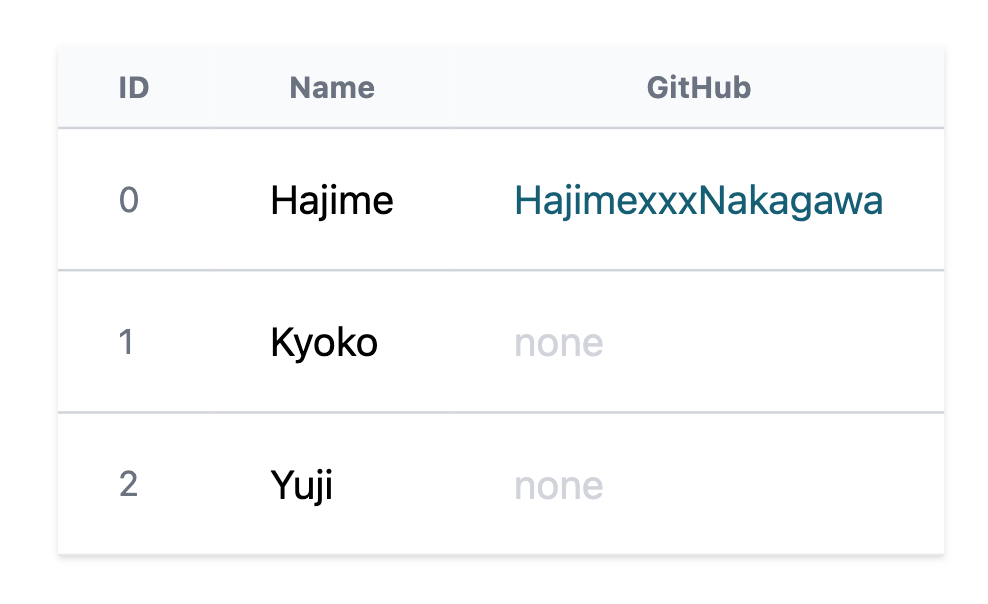Click the gap between Hajime and GitHub link
This screenshot has height=604, width=988.
pyautogui.click(x=454, y=200)
